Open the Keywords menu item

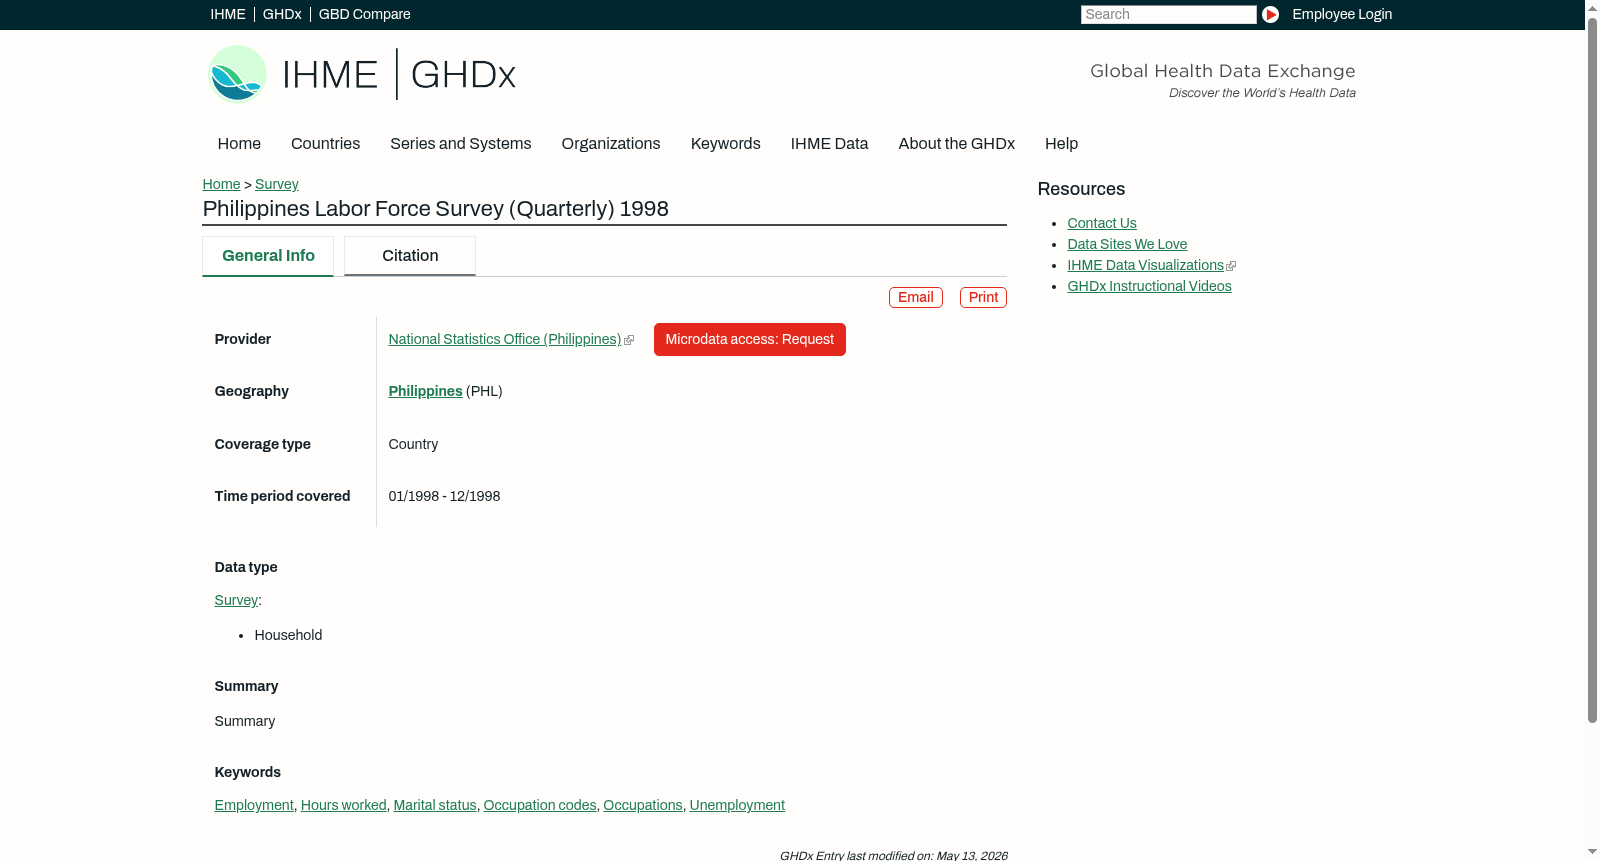point(726,144)
